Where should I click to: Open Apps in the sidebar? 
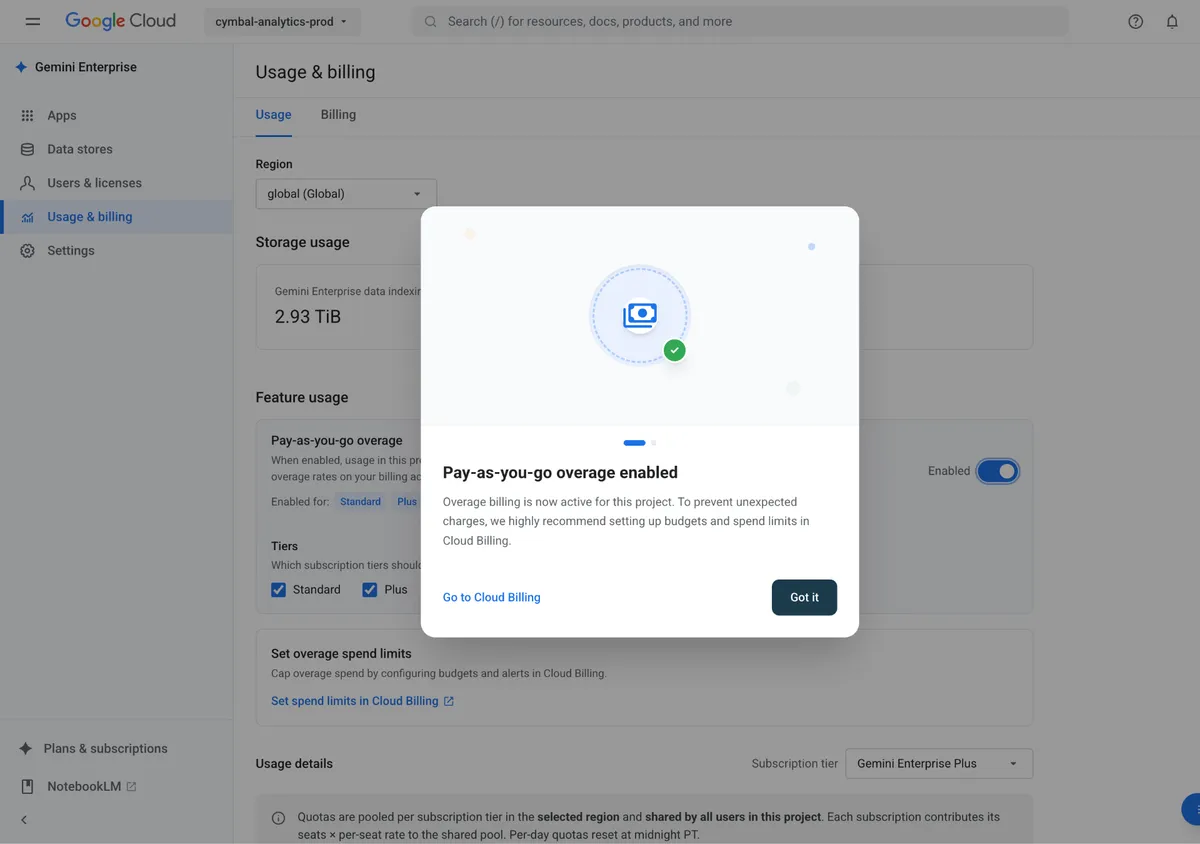[x=116, y=115]
